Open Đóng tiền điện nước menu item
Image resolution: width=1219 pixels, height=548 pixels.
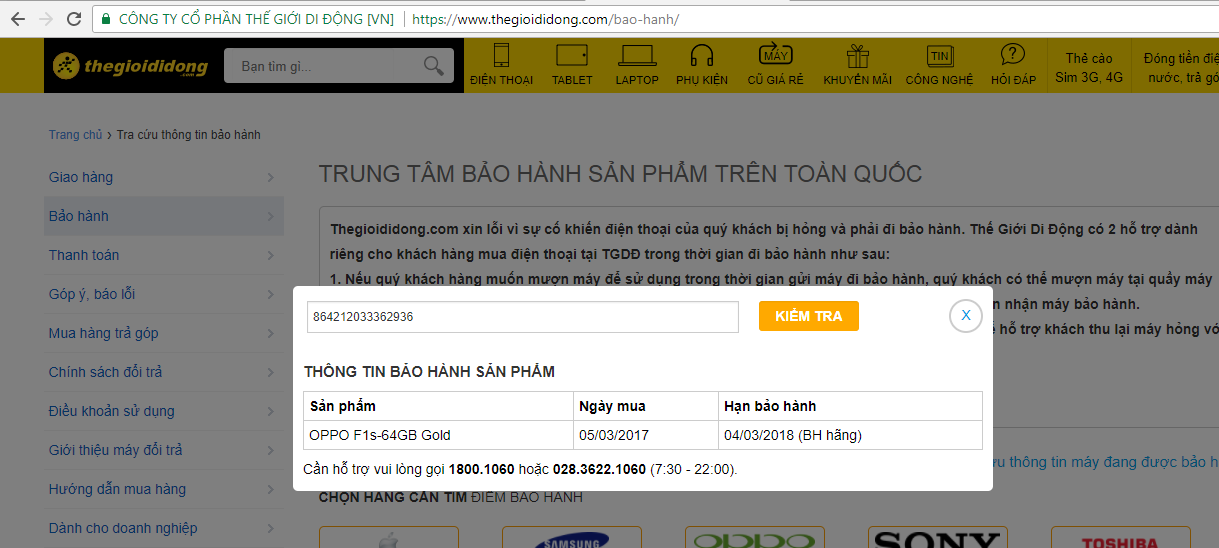click(1181, 67)
